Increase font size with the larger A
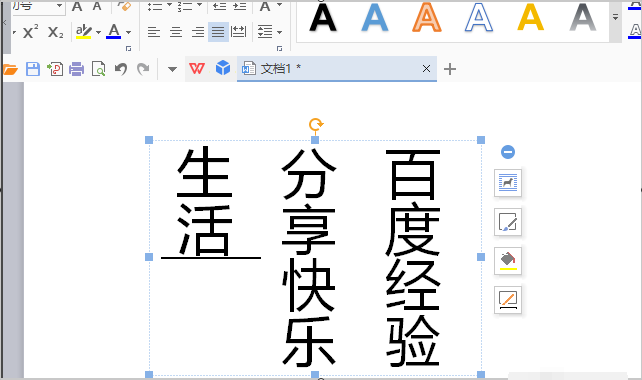This screenshot has width=642, height=380. [x=77, y=6]
